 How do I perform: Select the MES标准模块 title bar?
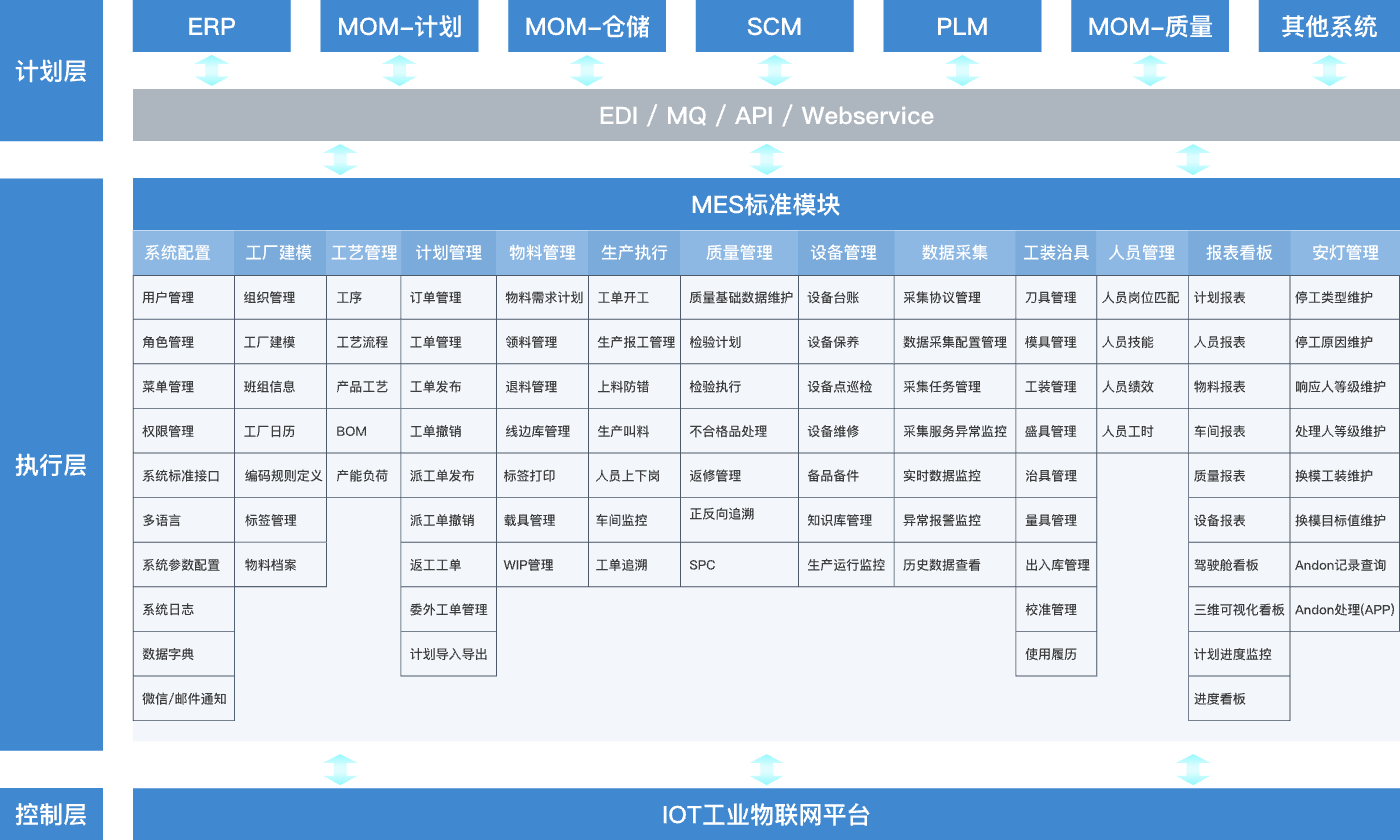[x=766, y=205]
